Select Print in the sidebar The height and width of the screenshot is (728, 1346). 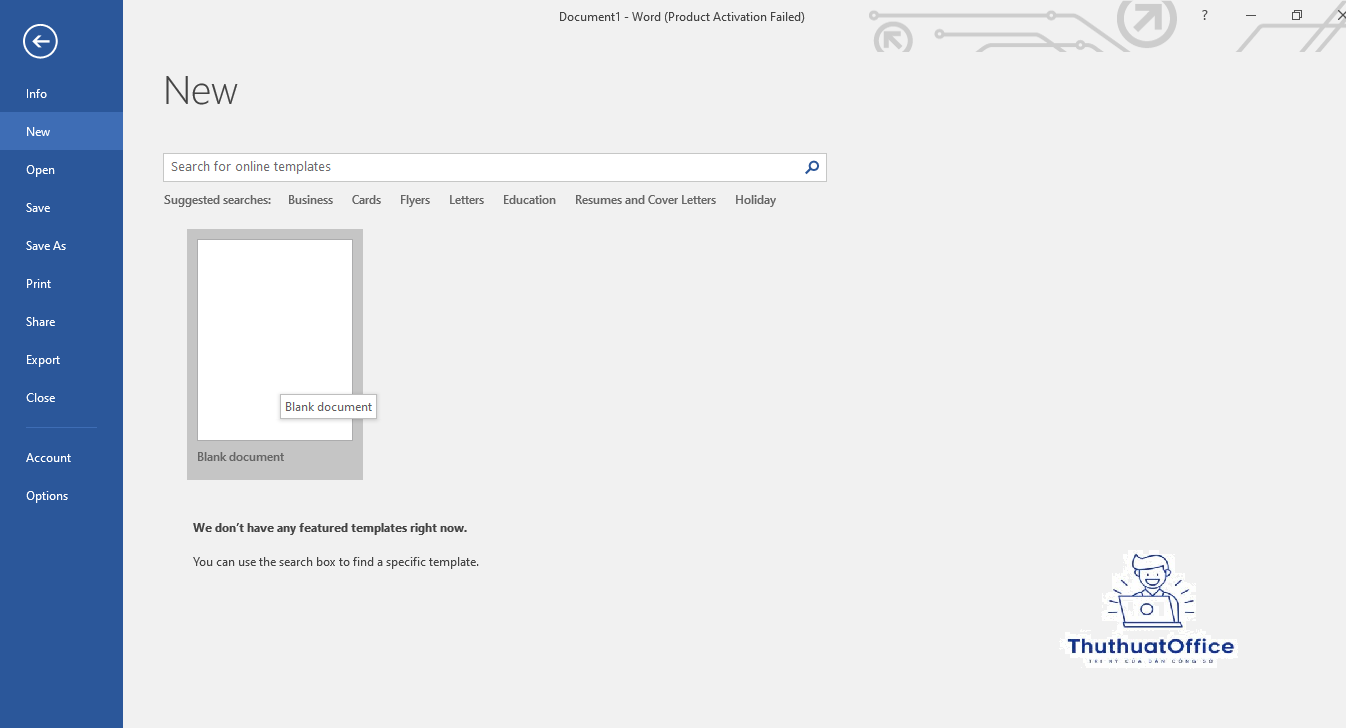coord(61,284)
